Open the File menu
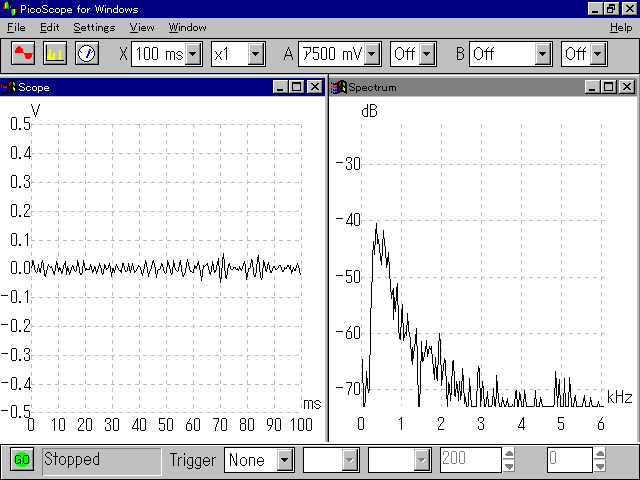The width and height of the screenshot is (640, 480). click(16, 27)
